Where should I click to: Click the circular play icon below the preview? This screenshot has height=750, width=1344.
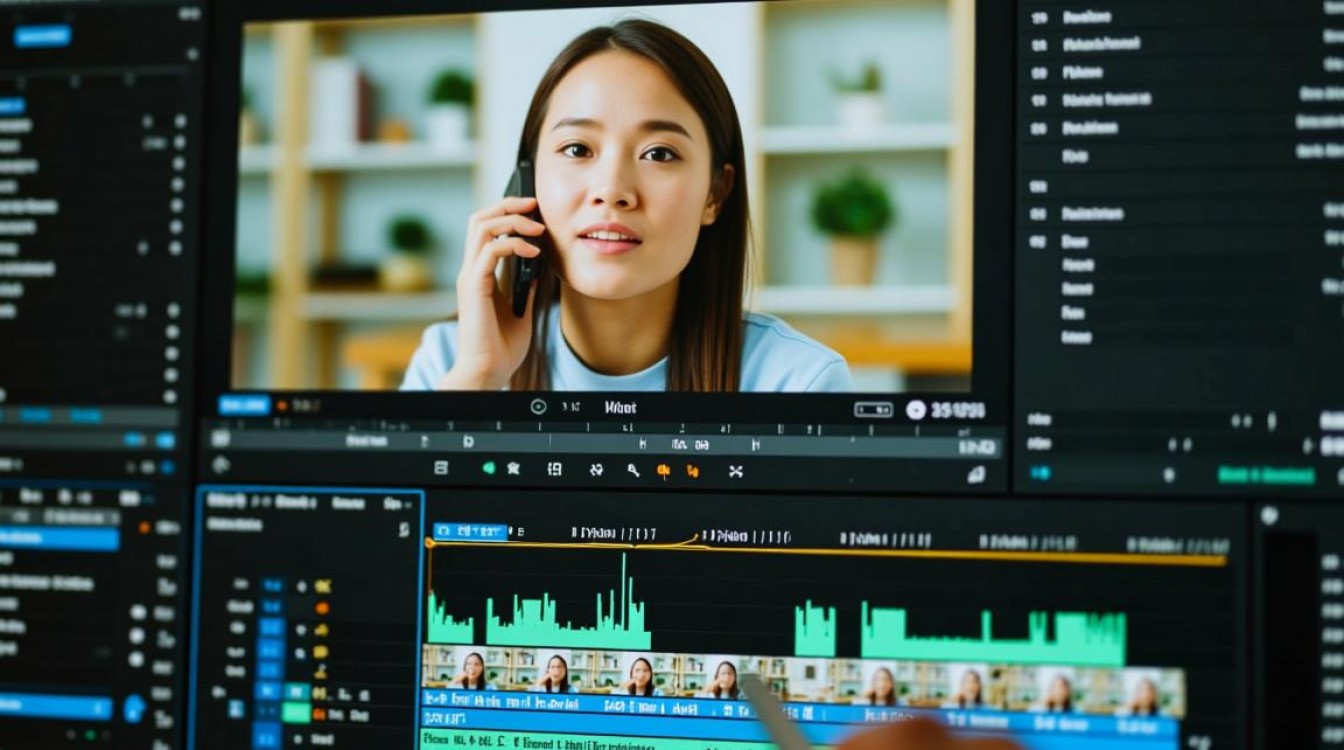[x=538, y=407]
